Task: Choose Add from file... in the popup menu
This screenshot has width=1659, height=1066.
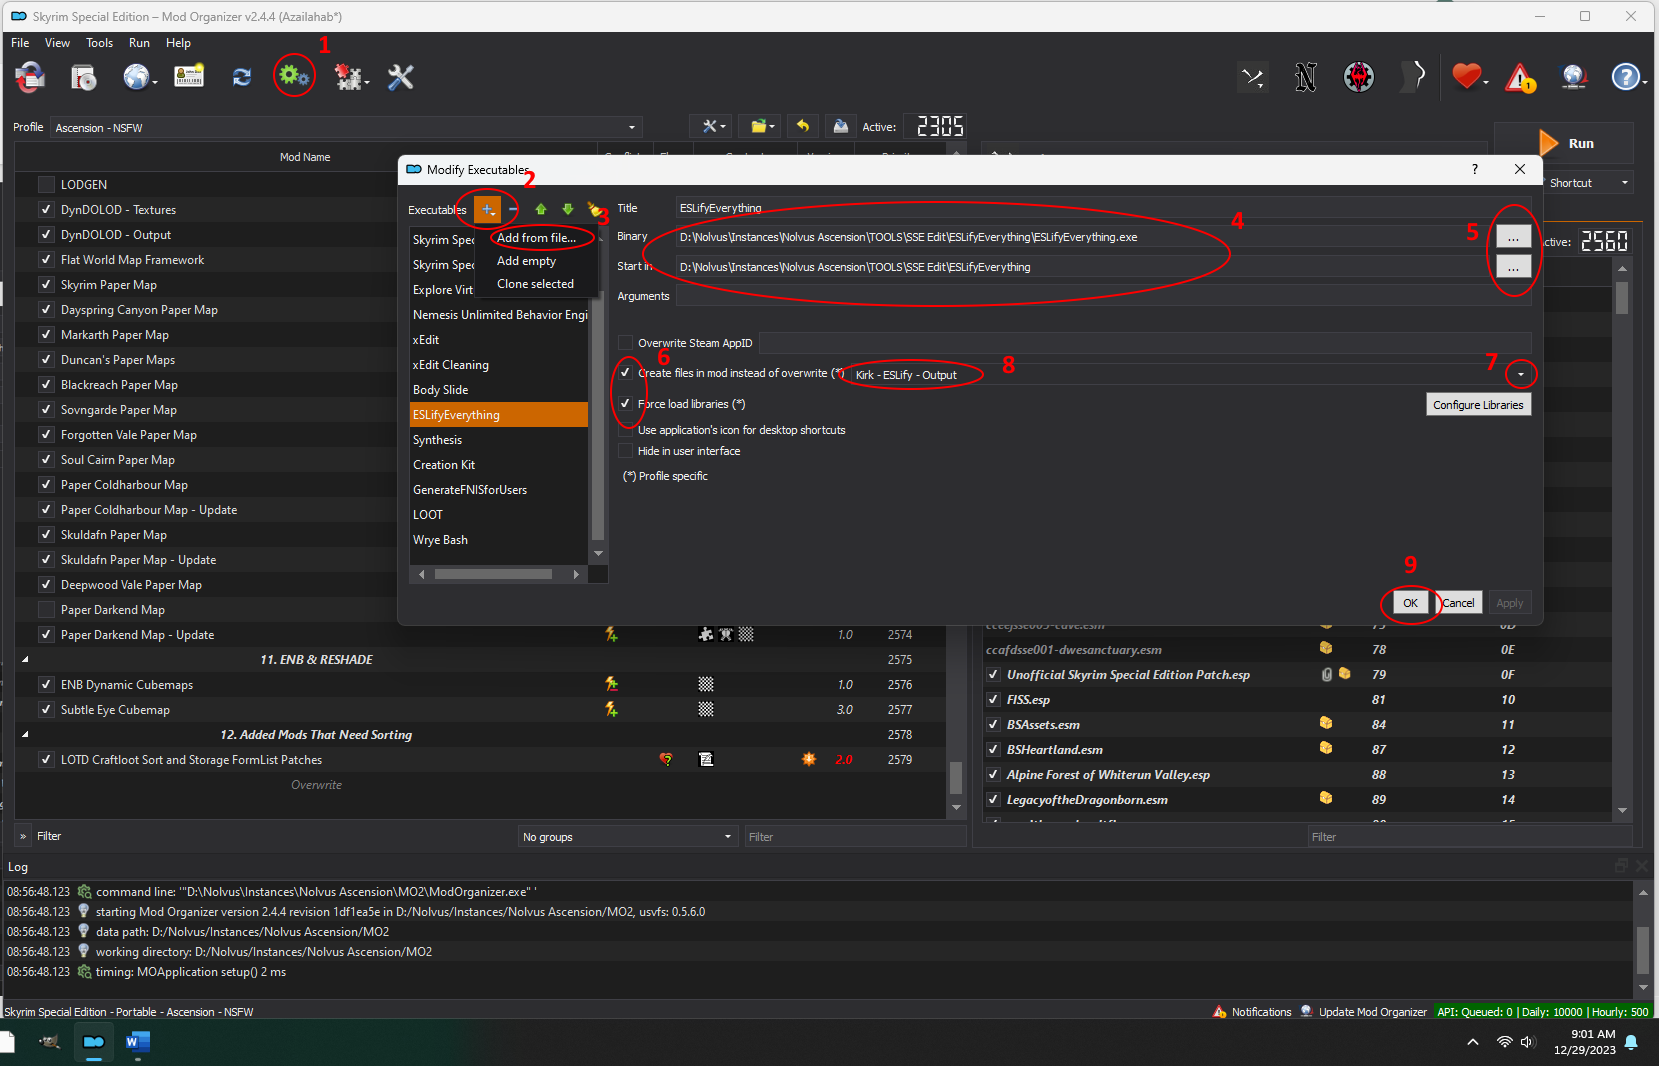Action: tap(537, 238)
